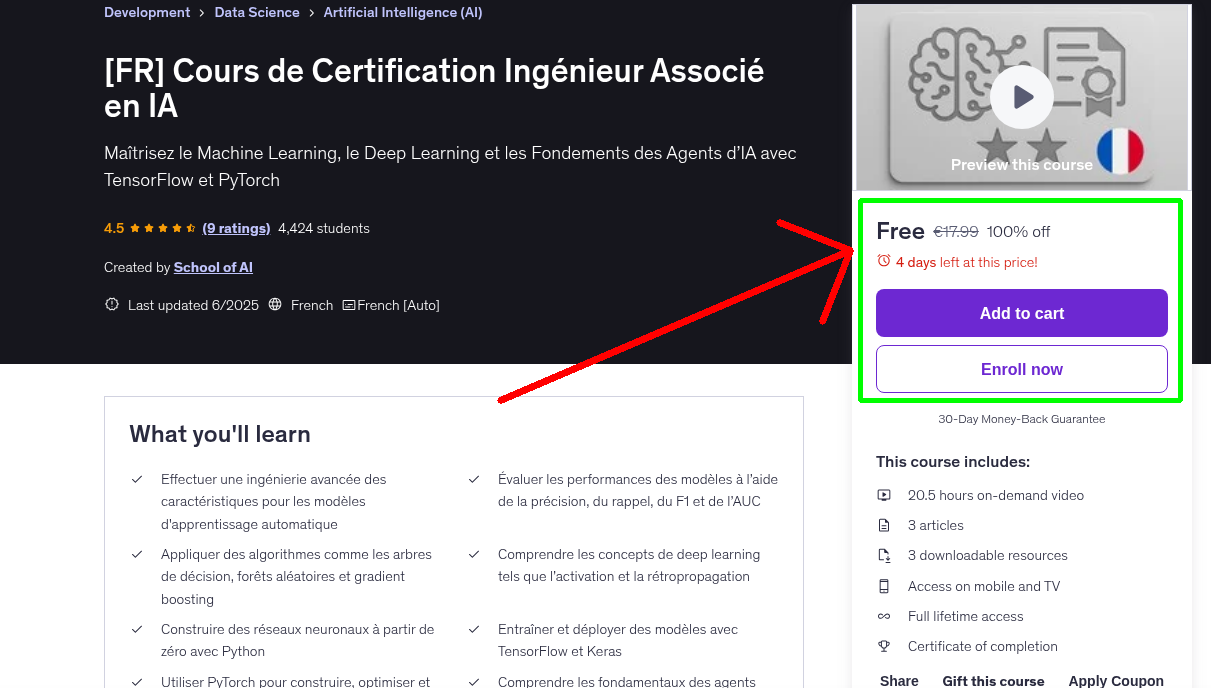Click the articles document icon
The width and height of the screenshot is (1211, 688).
pyautogui.click(x=884, y=525)
